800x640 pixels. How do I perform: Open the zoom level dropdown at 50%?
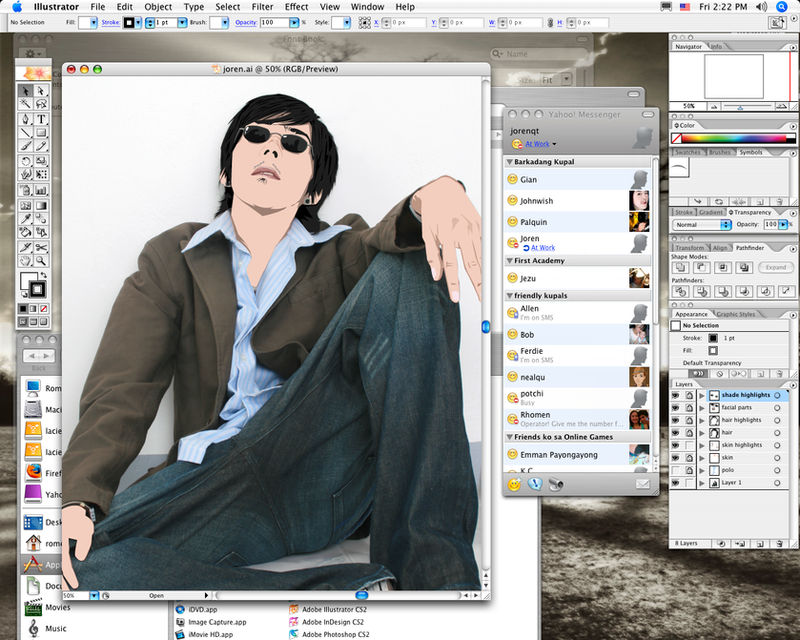(x=94, y=596)
